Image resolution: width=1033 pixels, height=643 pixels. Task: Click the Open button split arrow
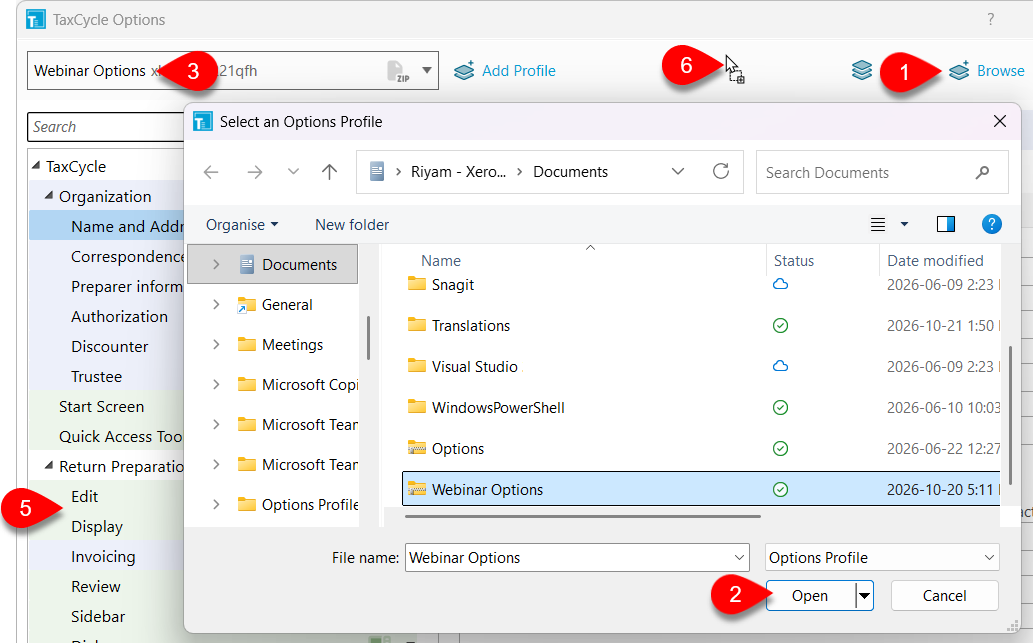pyautogui.click(x=864, y=596)
